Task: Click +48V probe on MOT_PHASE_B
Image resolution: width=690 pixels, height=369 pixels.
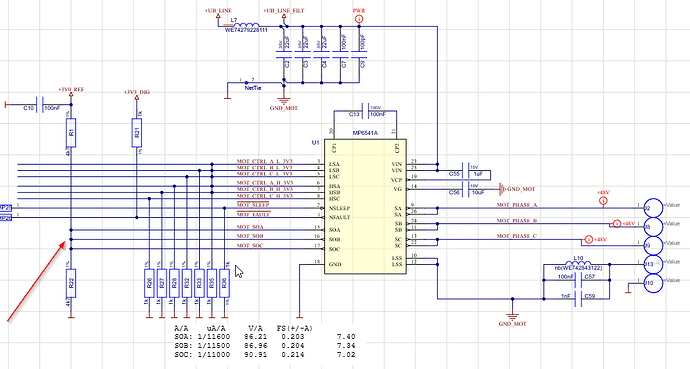Action: click(x=617, y=224)
